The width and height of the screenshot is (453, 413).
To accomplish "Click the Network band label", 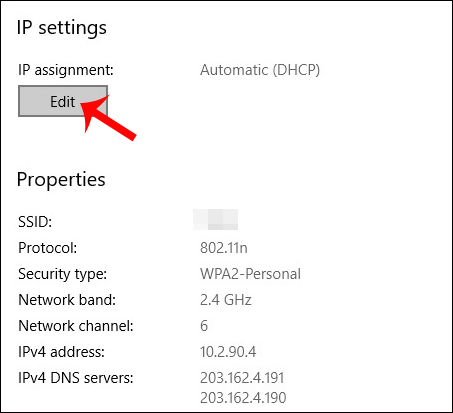I will [67, 300].
